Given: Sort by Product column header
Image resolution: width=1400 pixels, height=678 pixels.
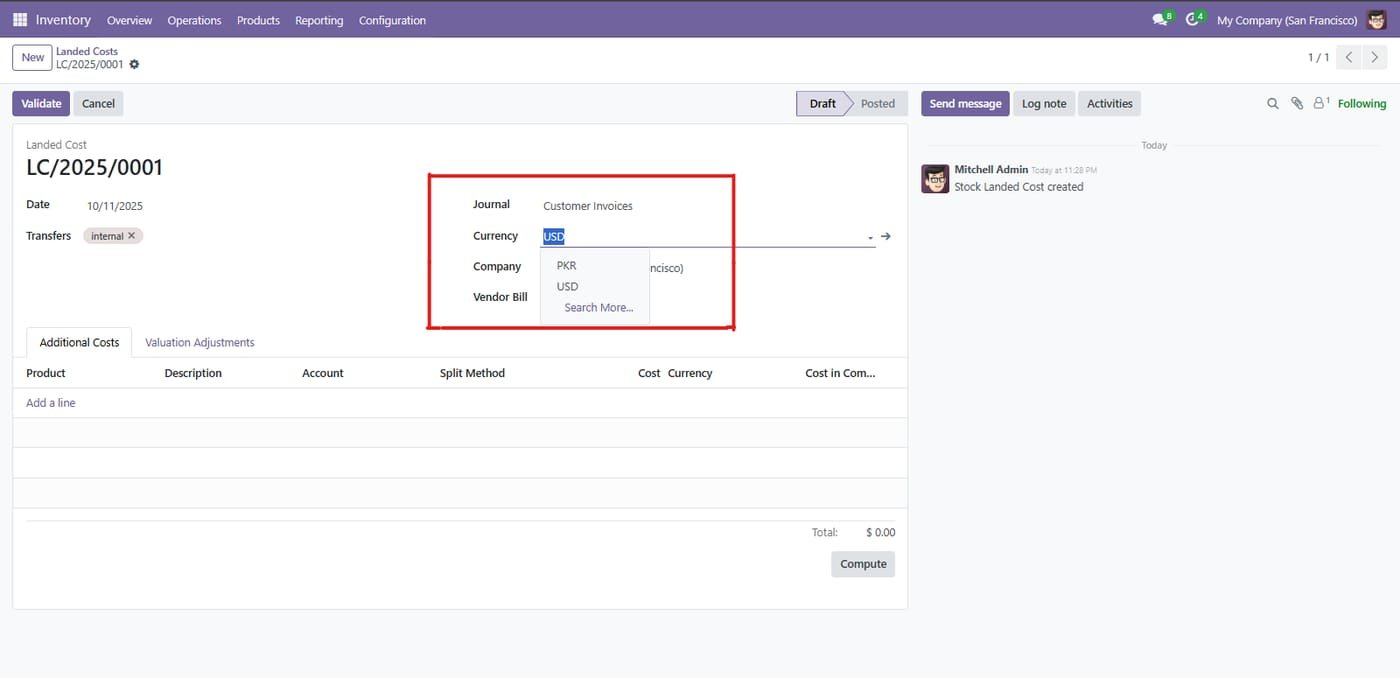Looking at the screenshot, I should [46, 373].
